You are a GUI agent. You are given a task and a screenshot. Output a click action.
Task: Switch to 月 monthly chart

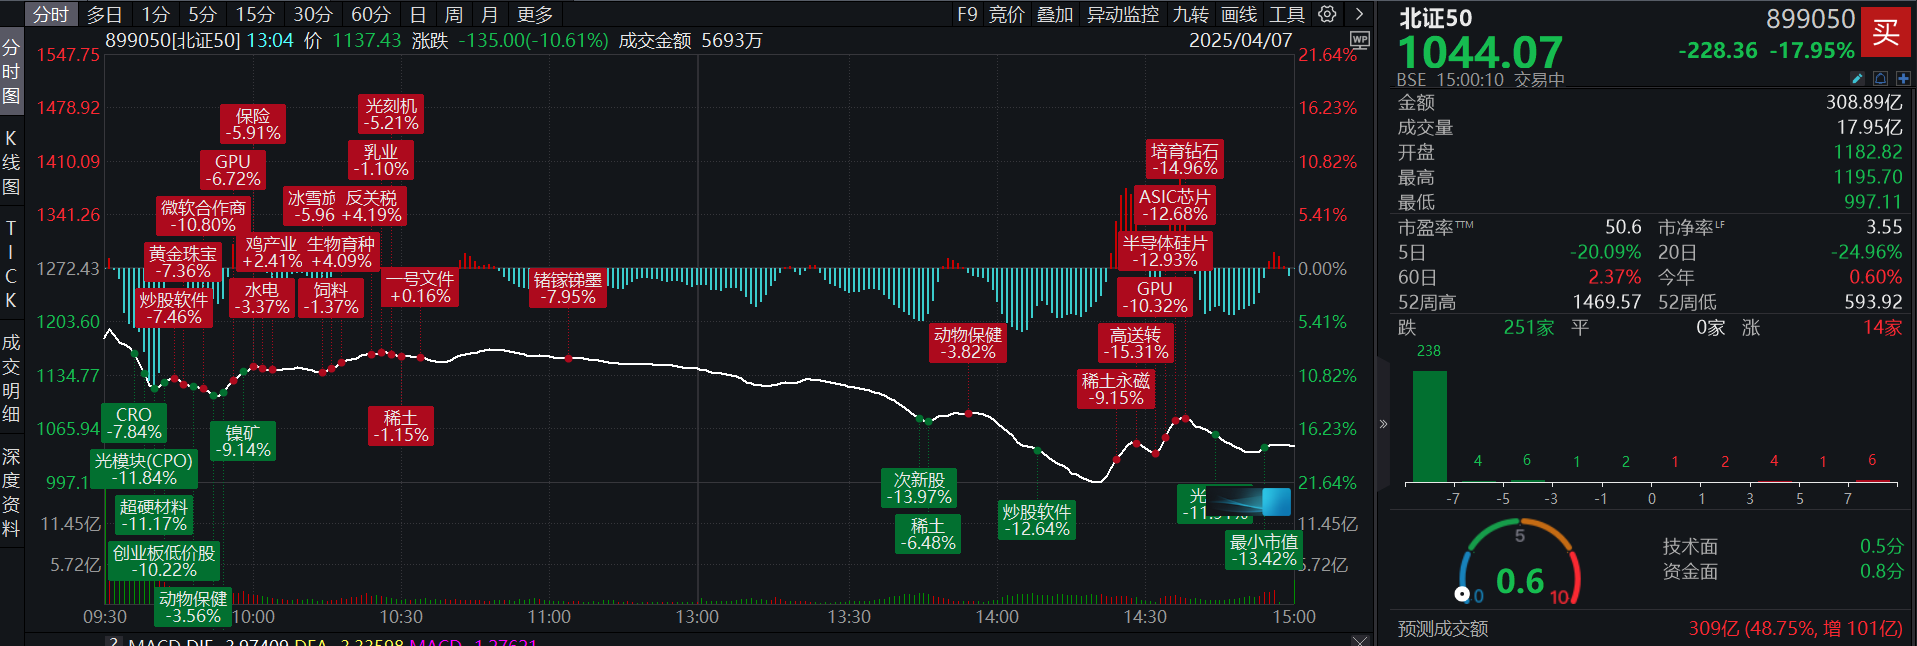point(490,14)
